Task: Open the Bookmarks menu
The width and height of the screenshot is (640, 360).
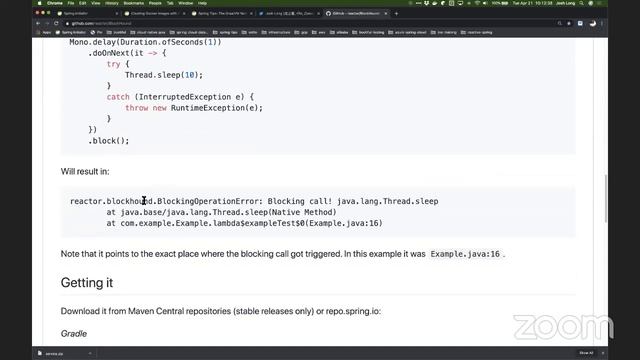Action: [134, 3]
